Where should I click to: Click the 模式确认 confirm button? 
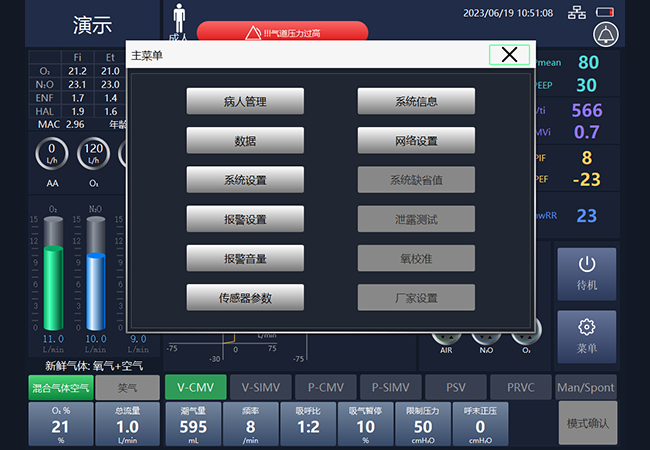587,423
